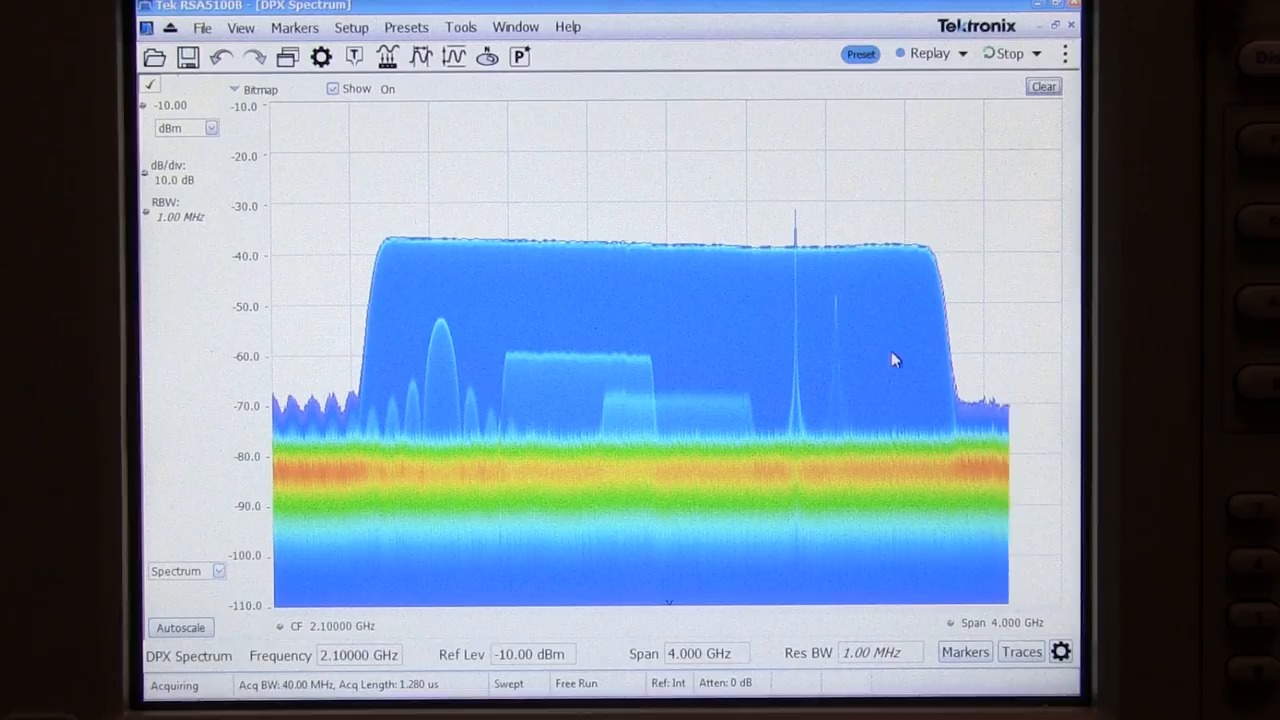
Task: Click the Preset plus 'P' icon
Action: (x=520, y=57)
